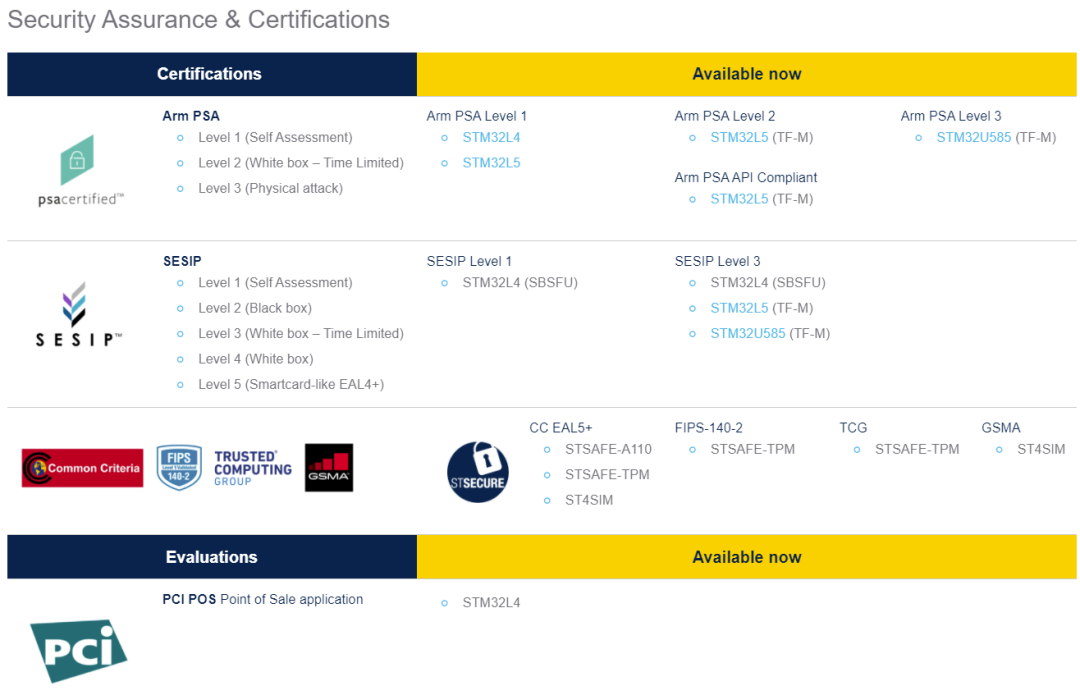Image resolution: width=1080 pixels, height=695 pixels.
Task: Click Available now header beside Certifications
Action: tap(747, 74)
